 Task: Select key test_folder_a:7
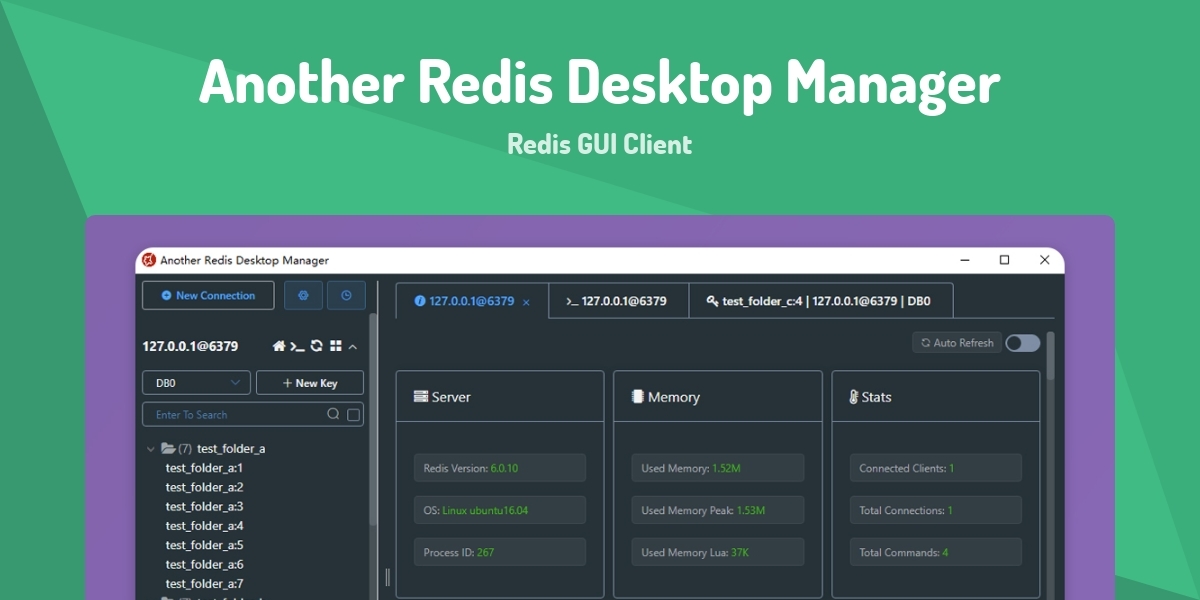(x=204, y=583)
